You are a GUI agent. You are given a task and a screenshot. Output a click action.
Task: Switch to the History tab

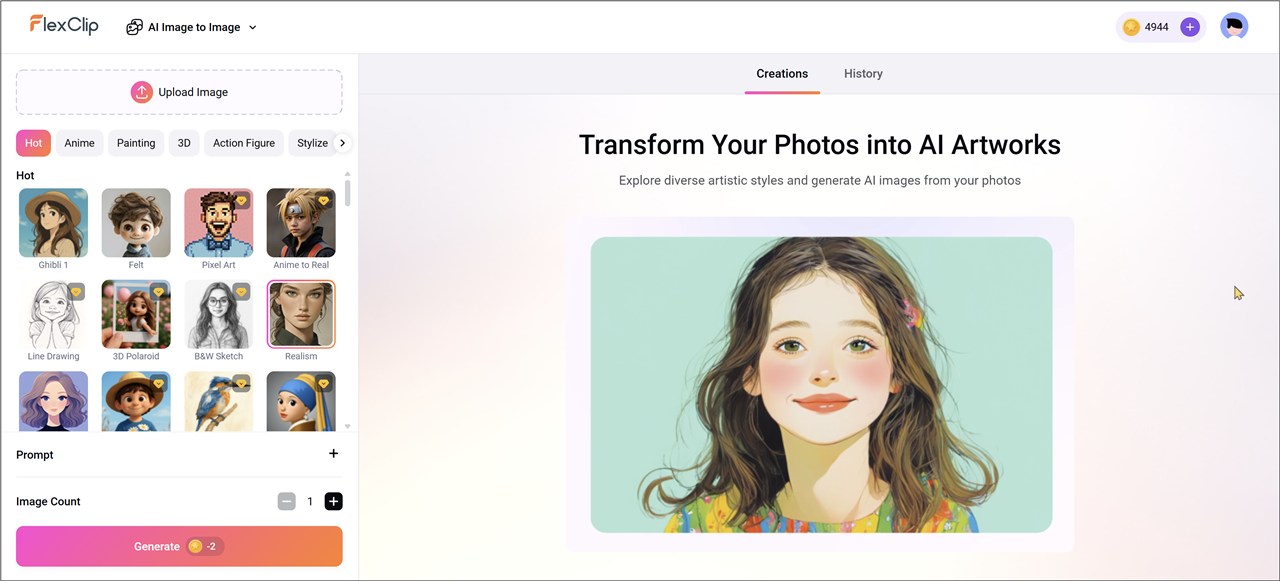[862, 74]
